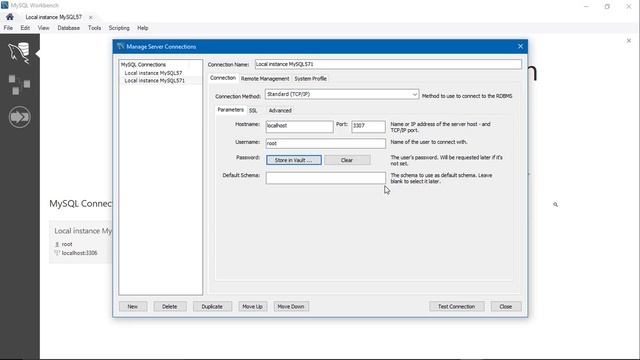
Task: Click the Home tab icon
Action: 10,17
